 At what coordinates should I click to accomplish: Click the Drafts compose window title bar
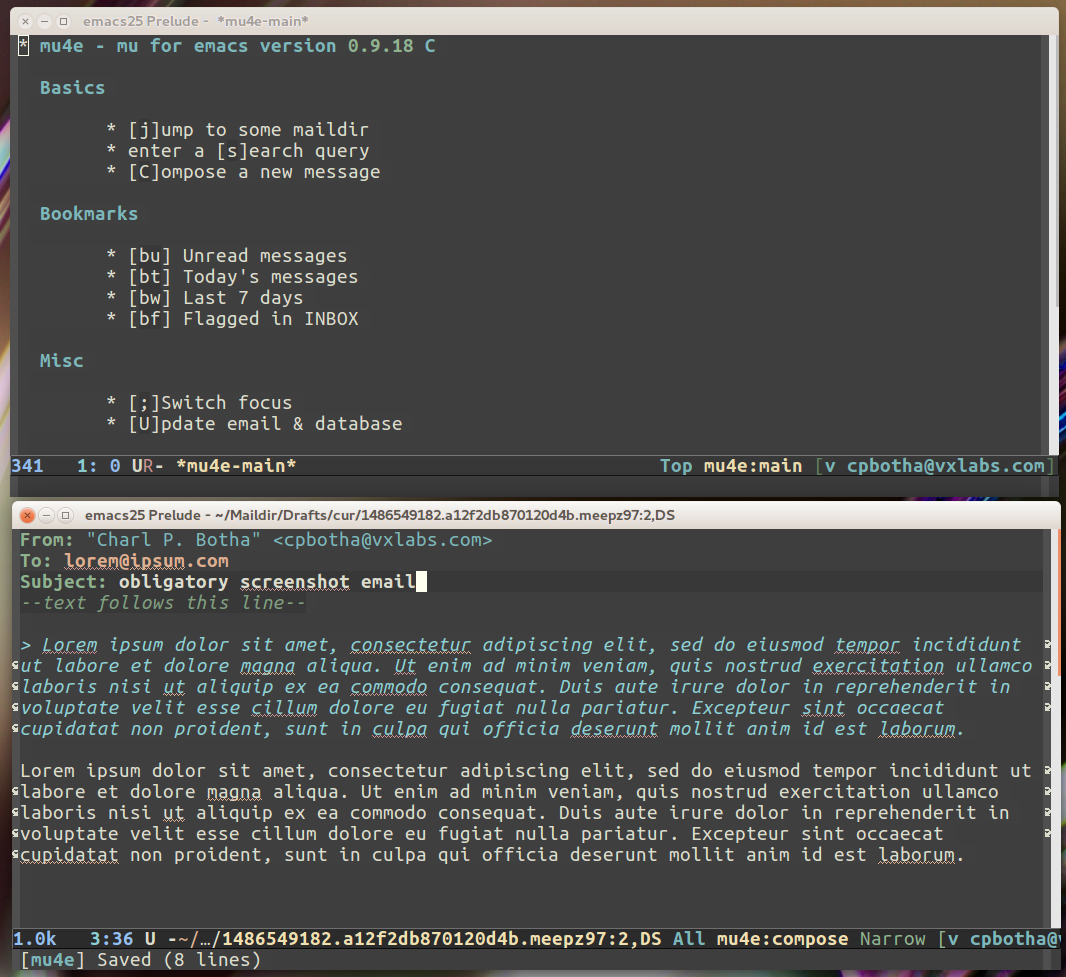tap(536, 515)
